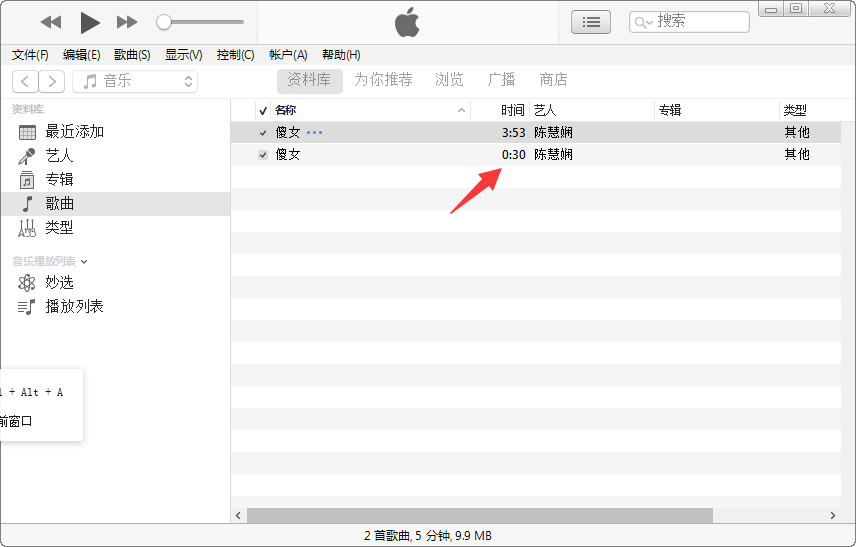Select Genres (类型) in the sidebar
The height and width of the screenshot is (547, 856).
coord(59,228)
